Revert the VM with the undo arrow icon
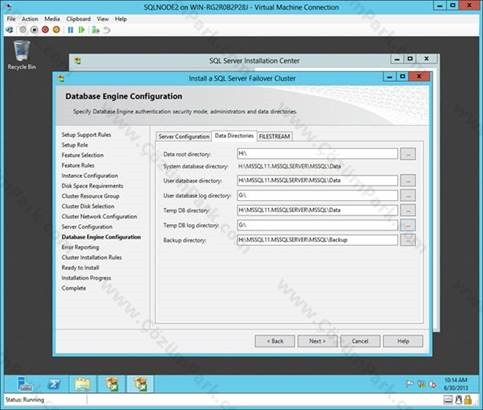483x410 pixels. [107, 30]
